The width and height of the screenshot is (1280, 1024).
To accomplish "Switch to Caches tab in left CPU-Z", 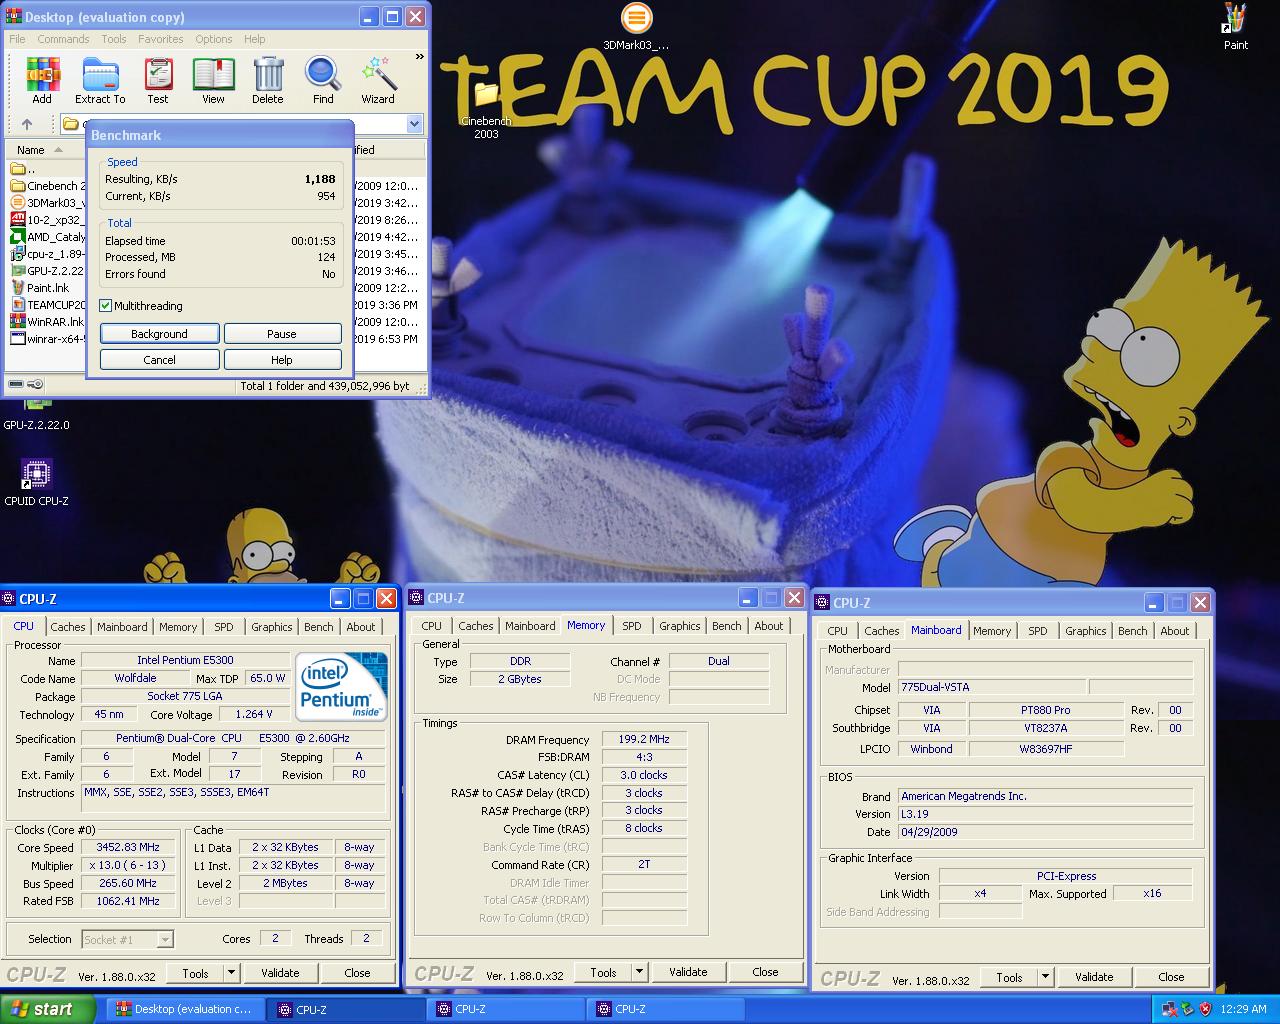I will pyautogui.click(x=68, y=627).
